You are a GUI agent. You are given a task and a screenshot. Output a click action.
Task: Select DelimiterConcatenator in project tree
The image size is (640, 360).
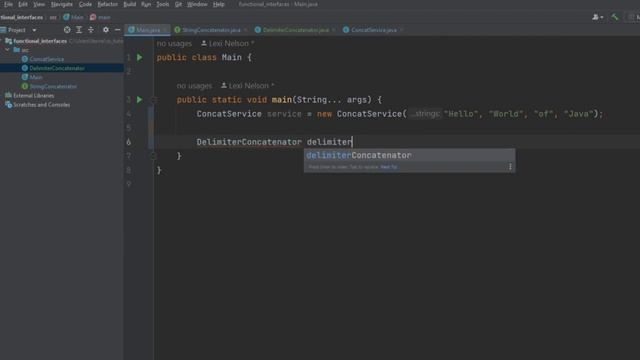57,68
